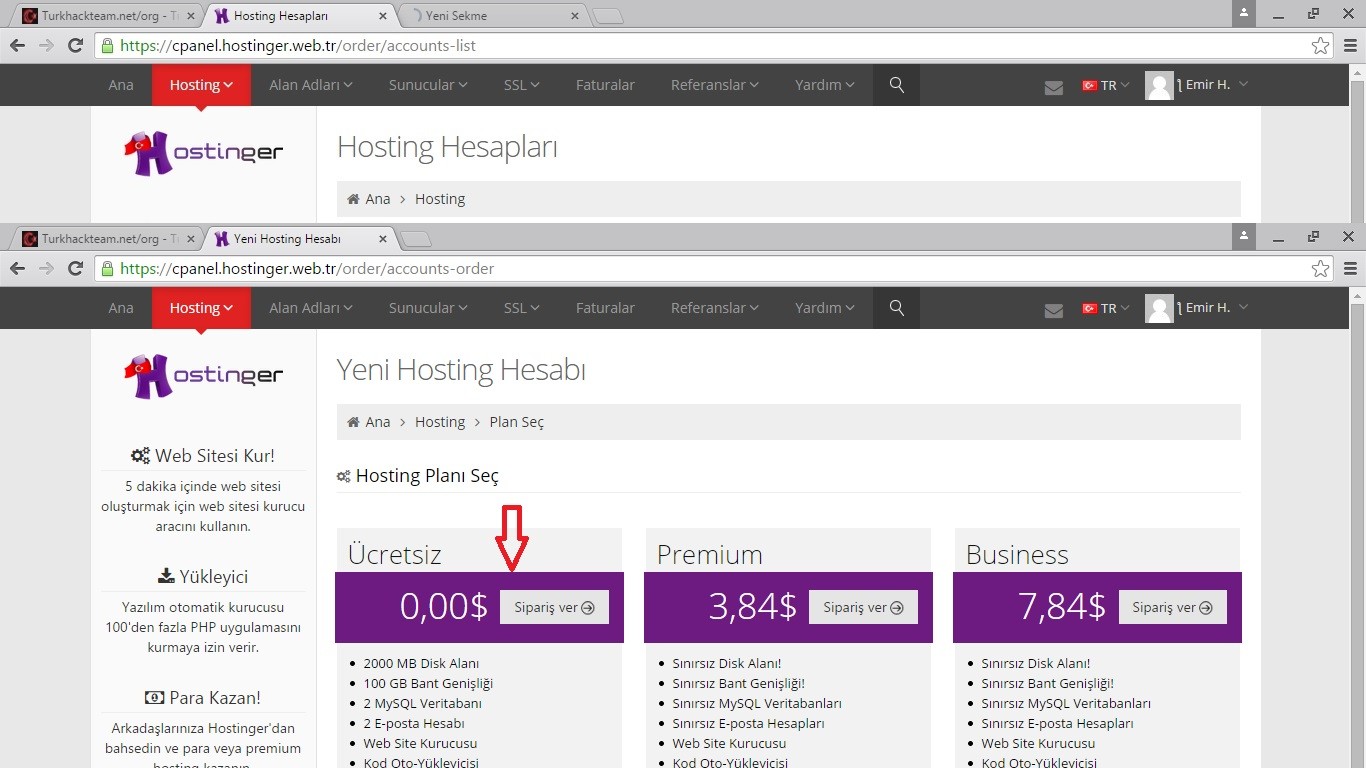Click the Hostinger logo on Yeni Hosting Hesabı page

point(203,376)
